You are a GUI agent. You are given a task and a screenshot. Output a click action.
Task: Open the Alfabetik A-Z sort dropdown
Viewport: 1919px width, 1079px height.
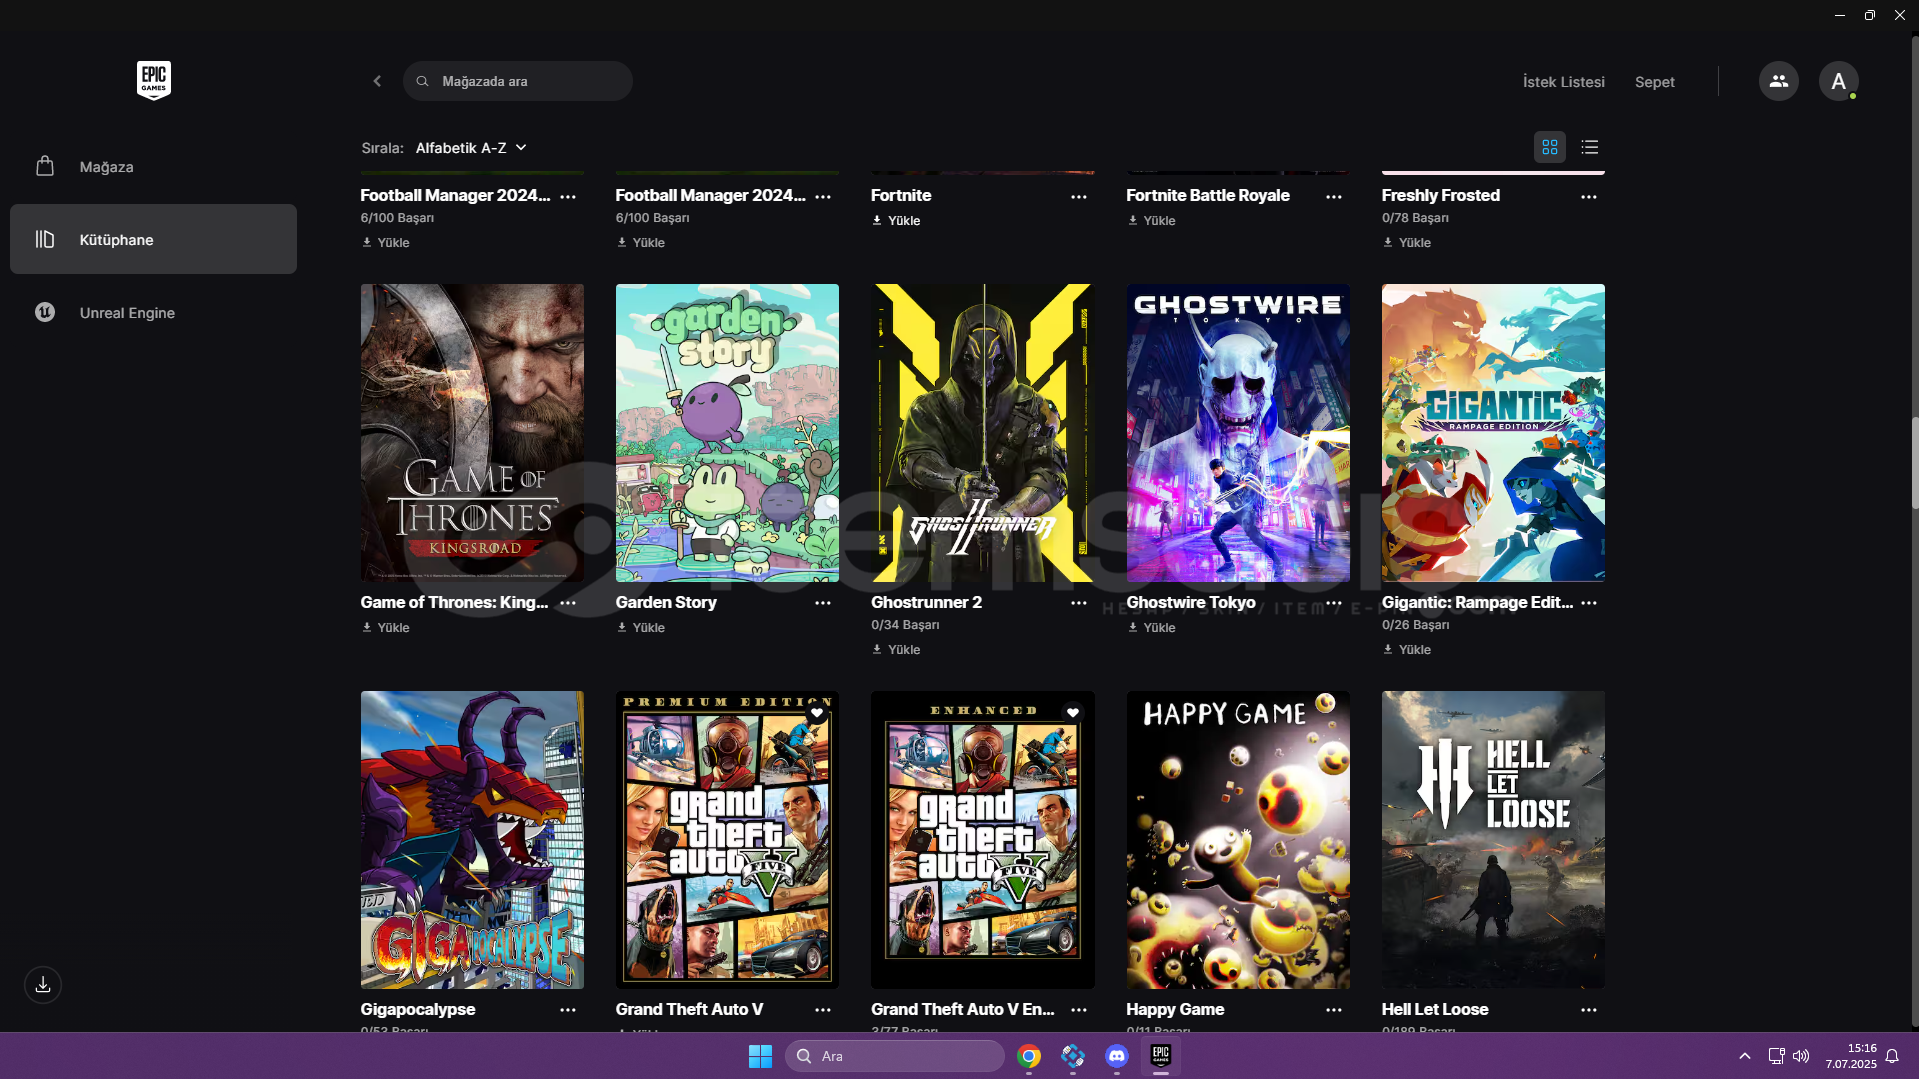pyautogui.click(x=471, y=148)
